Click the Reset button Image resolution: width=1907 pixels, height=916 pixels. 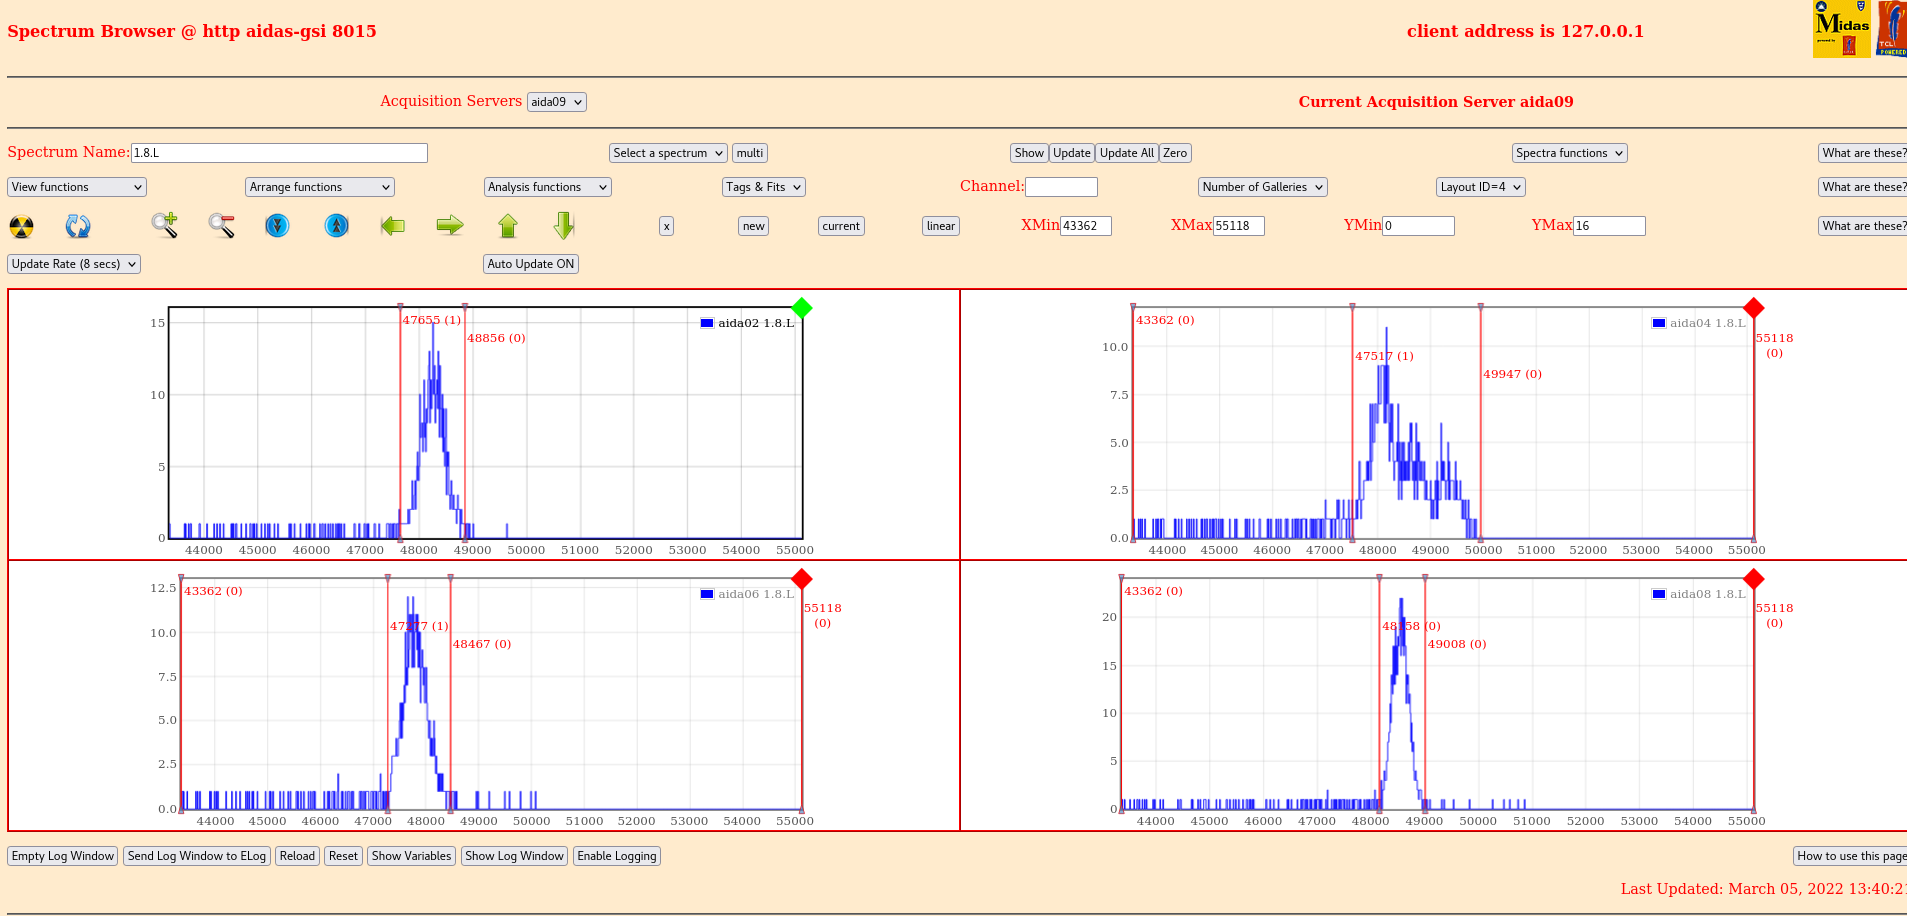click(x=343, y=856)
